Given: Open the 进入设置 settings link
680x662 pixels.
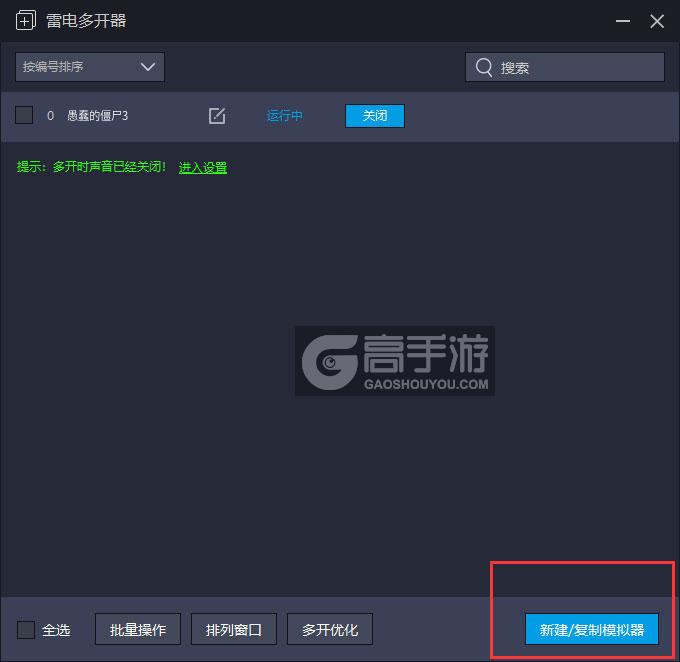Looking at the screenshot, I should point(203,167).
